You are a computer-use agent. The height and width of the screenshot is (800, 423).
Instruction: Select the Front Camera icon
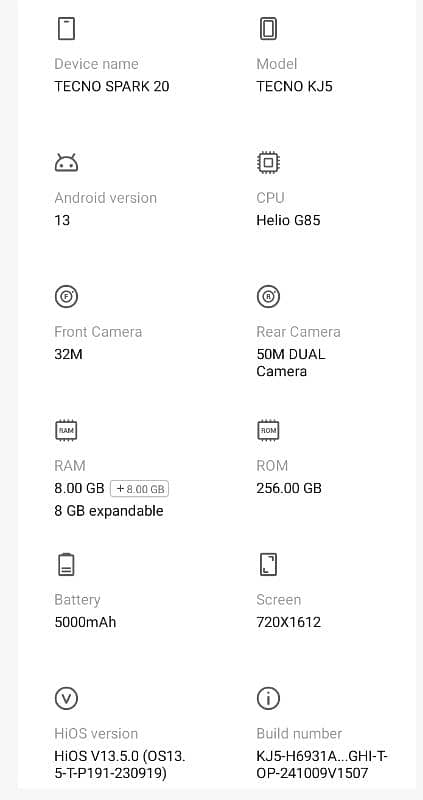pos(66,296)
